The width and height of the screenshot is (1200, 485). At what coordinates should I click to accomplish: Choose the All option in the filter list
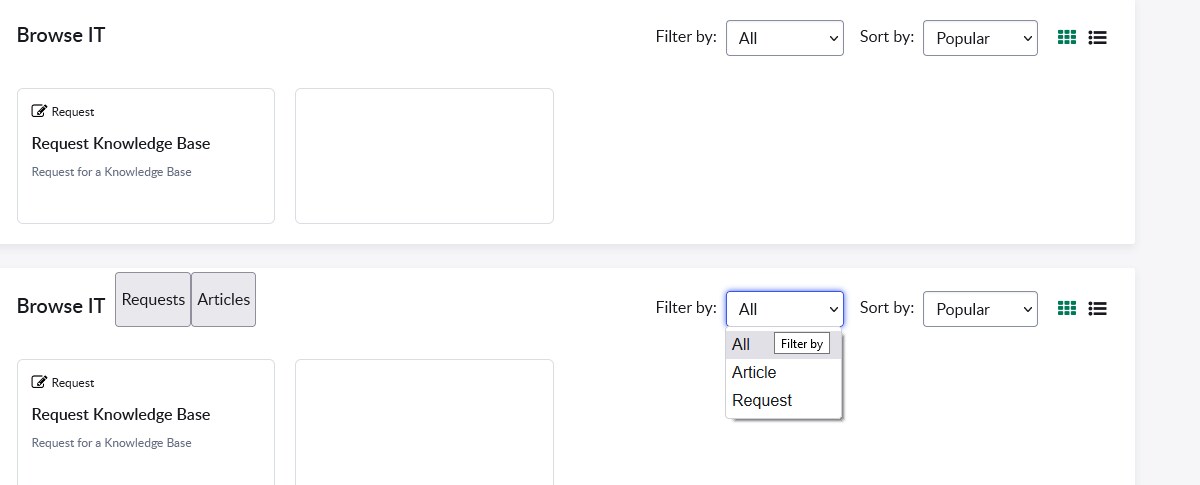pyautogui.click(x=741, y=344)
